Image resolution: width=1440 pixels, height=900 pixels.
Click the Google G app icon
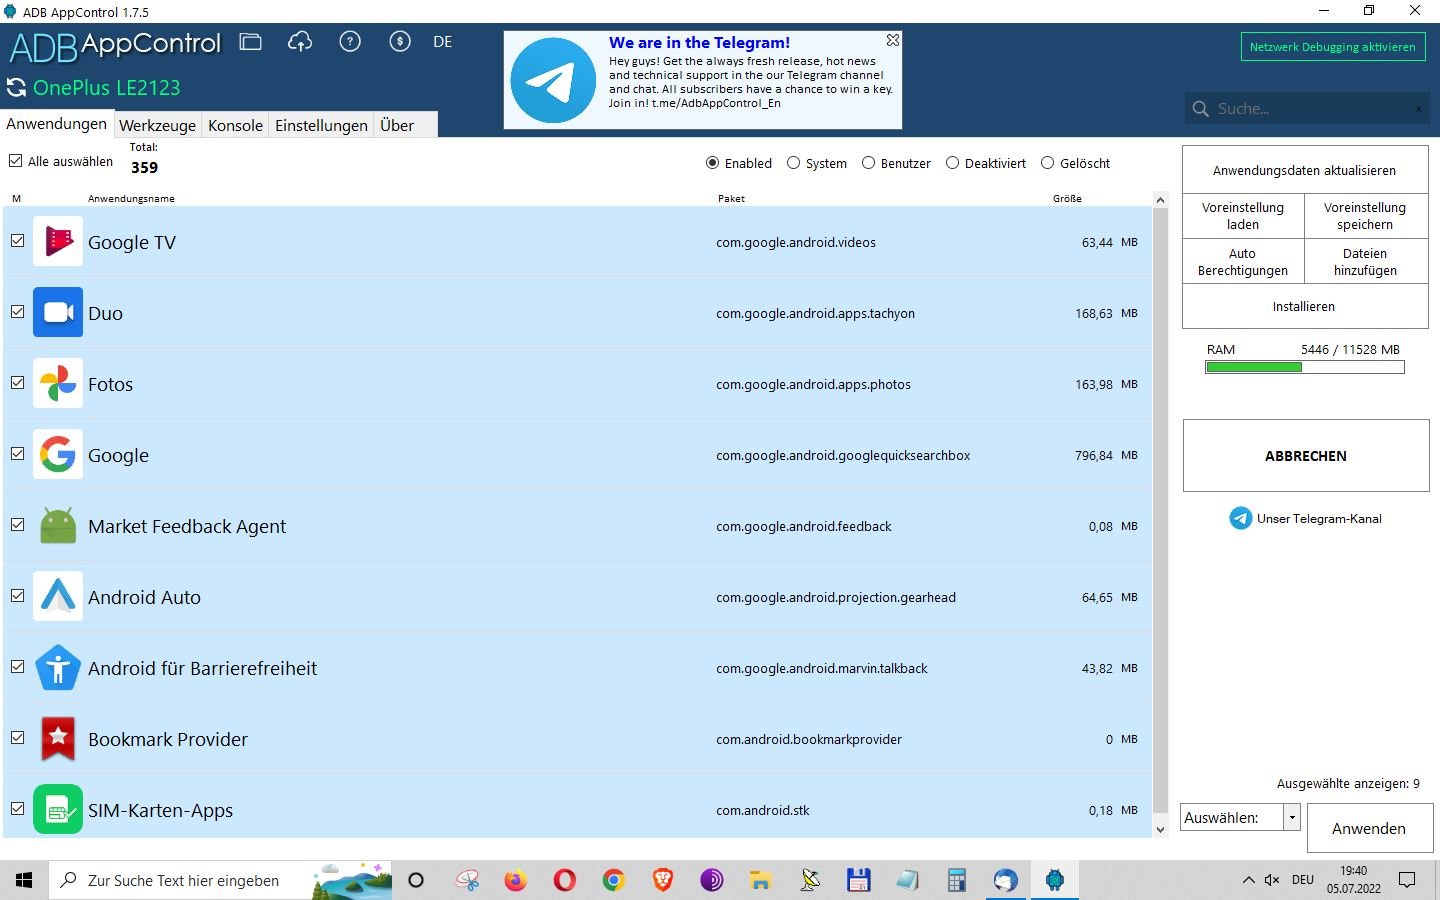(x=58, y=454)
